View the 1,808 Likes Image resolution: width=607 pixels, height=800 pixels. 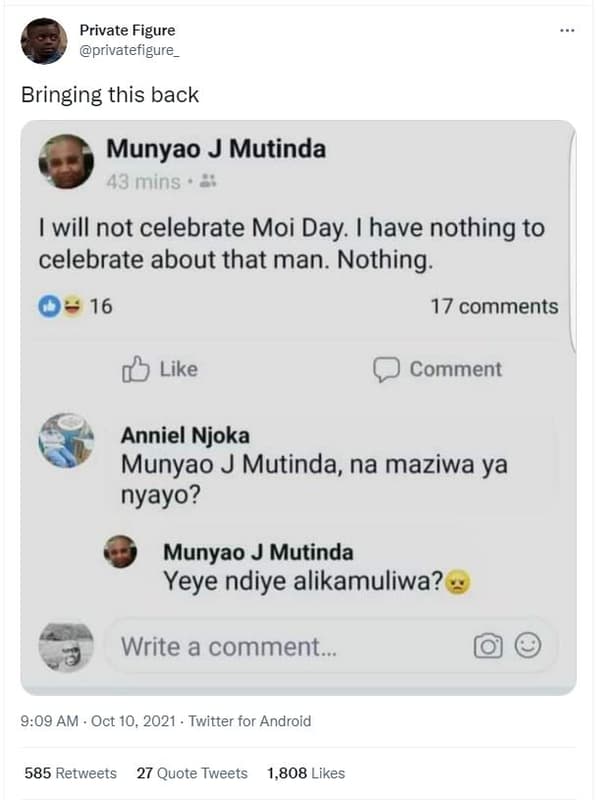click(307, 773)
